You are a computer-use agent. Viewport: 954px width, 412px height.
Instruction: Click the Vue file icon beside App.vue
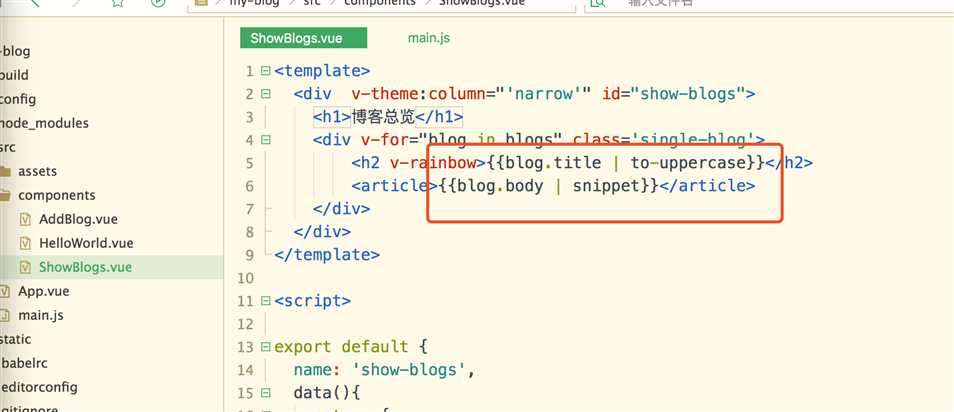[5, 291]
